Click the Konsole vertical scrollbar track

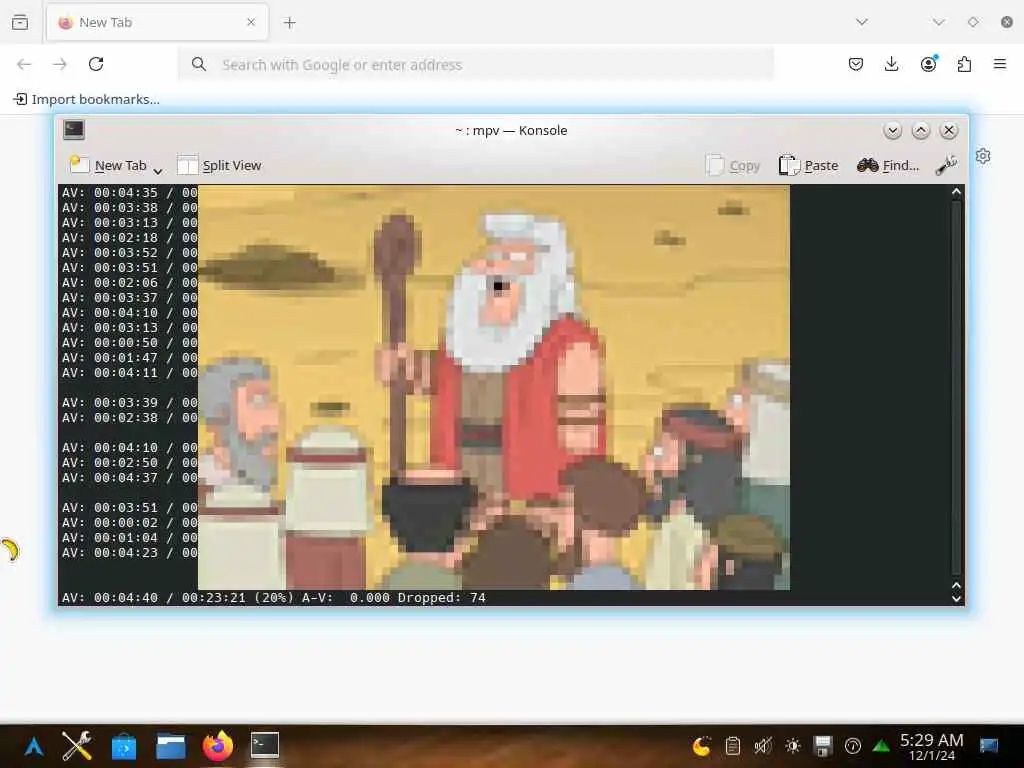coord(957,388)
